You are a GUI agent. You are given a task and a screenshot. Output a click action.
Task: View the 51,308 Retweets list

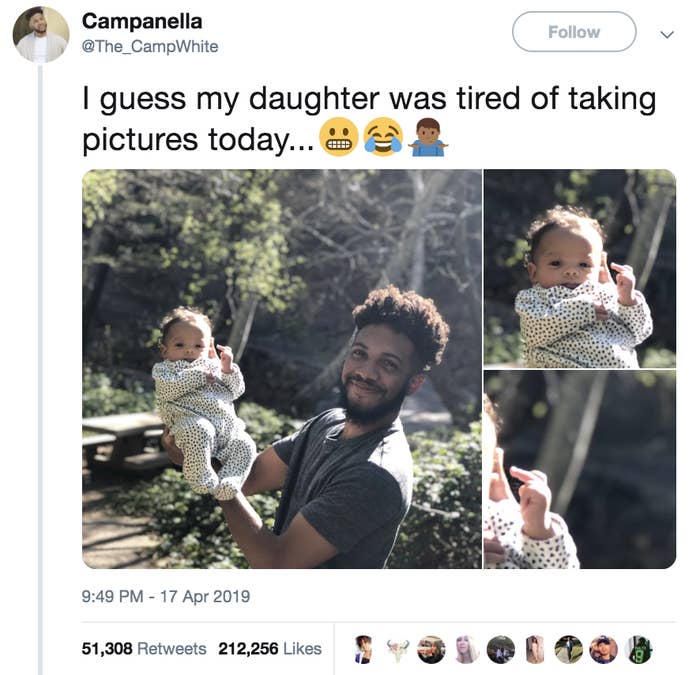(x=144, y=649)
